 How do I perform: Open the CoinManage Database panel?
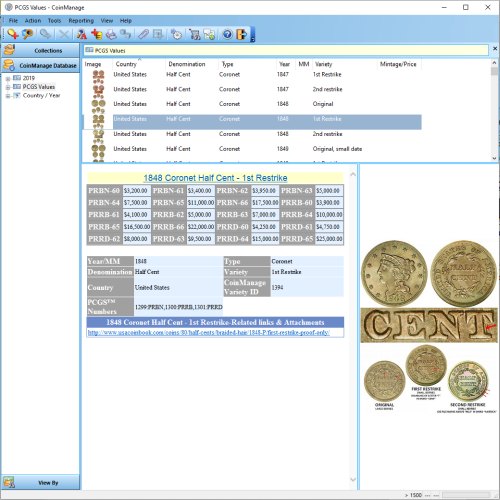pyautogui.click(x=40, y=65)
